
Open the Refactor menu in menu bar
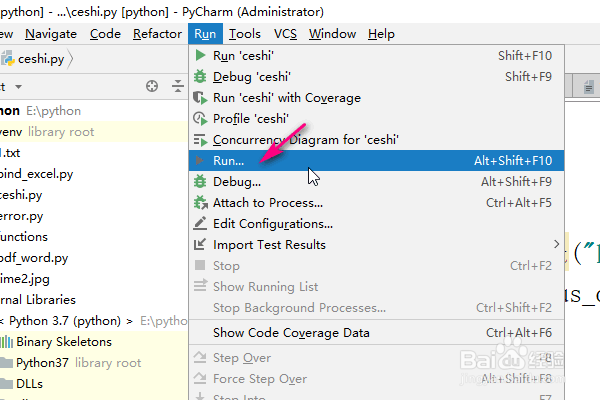click(157, 34)
